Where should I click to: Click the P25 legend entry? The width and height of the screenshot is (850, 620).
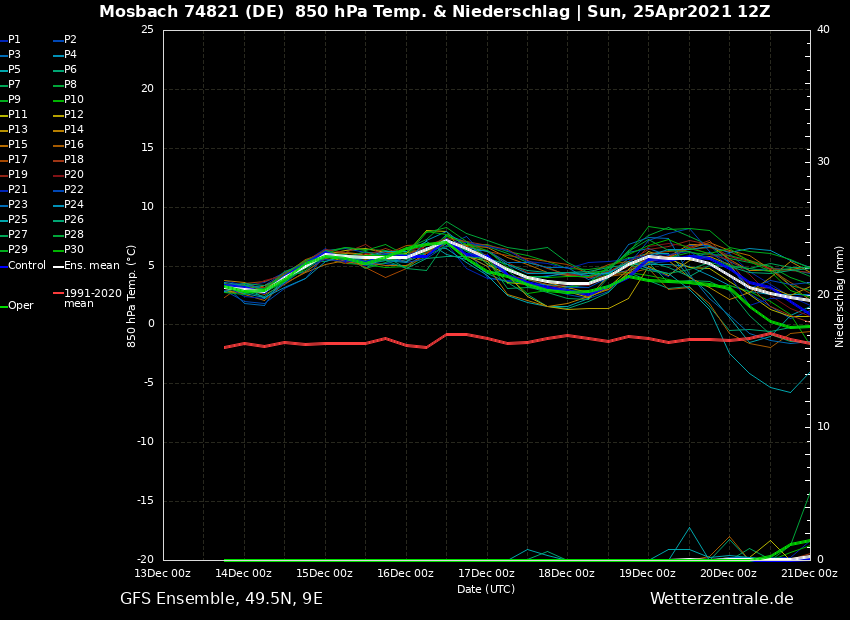coord(18,220)
